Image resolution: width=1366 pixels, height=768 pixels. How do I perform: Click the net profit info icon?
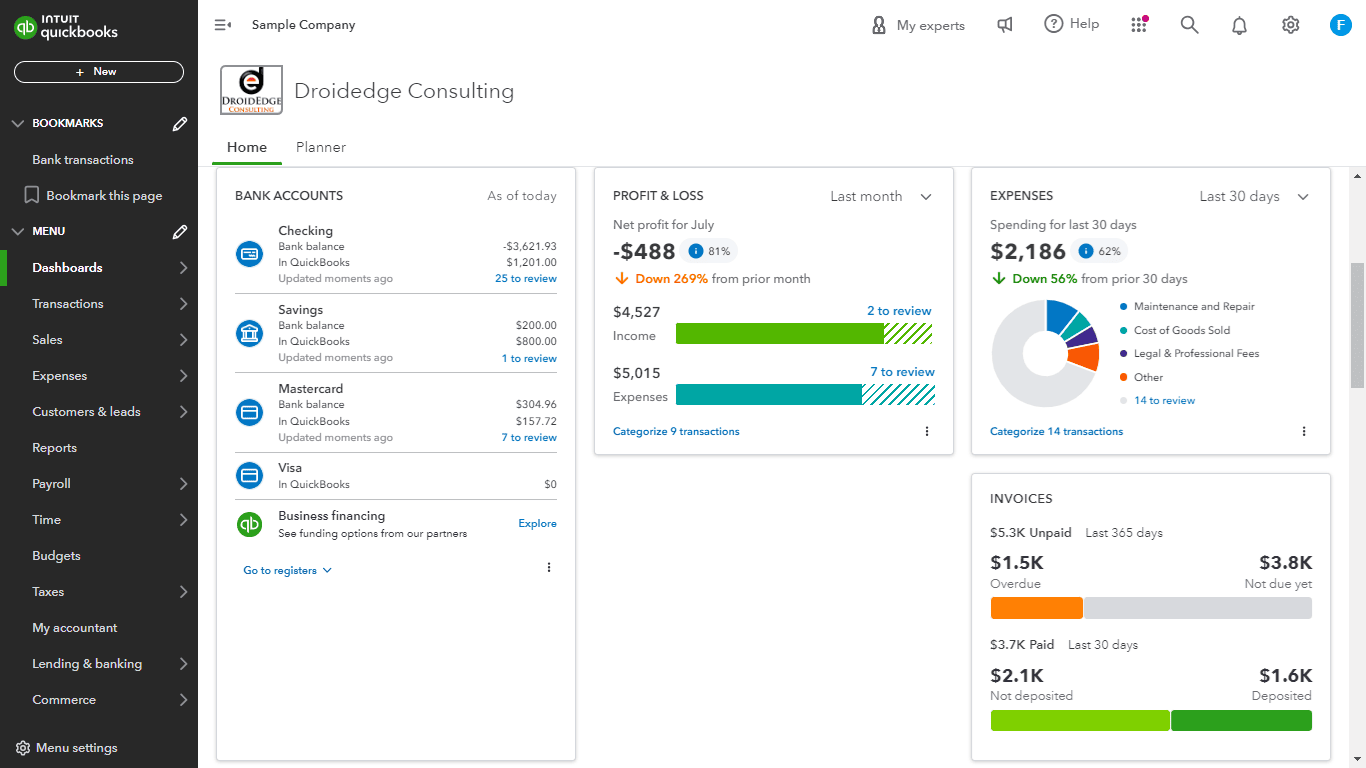(696, 251)
